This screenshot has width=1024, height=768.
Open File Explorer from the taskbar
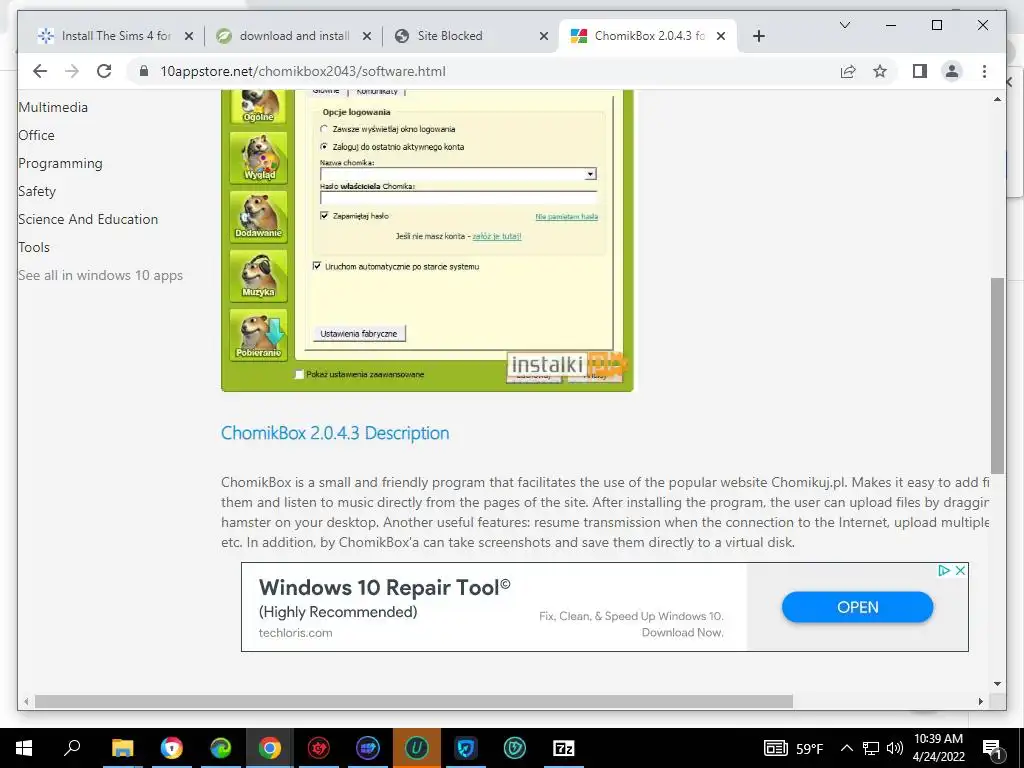[x=122, y=748]
